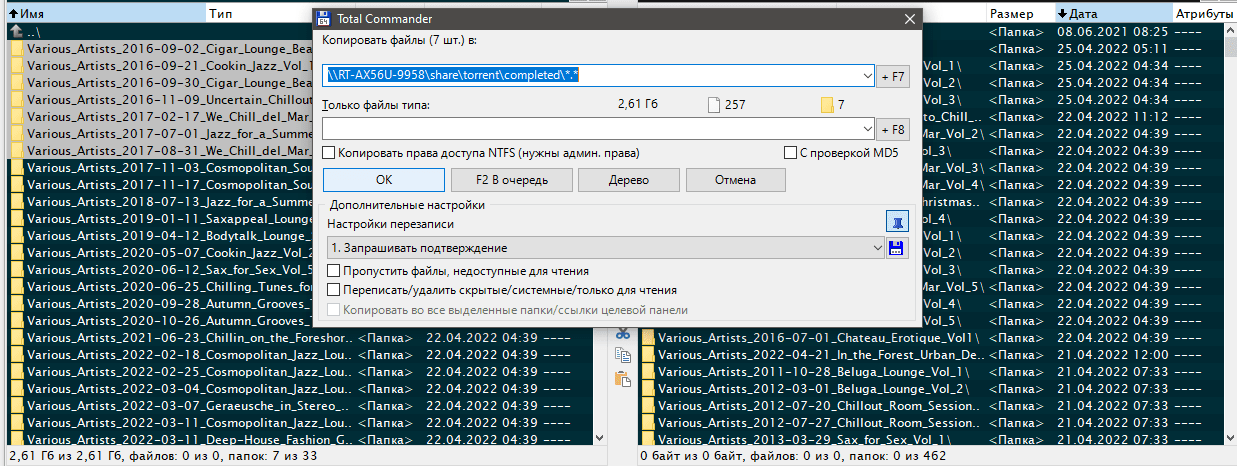The height and width of the screenshot is (466, 1237).
Task: Enable copying NTFS access rights
Action: pos(329,153)
